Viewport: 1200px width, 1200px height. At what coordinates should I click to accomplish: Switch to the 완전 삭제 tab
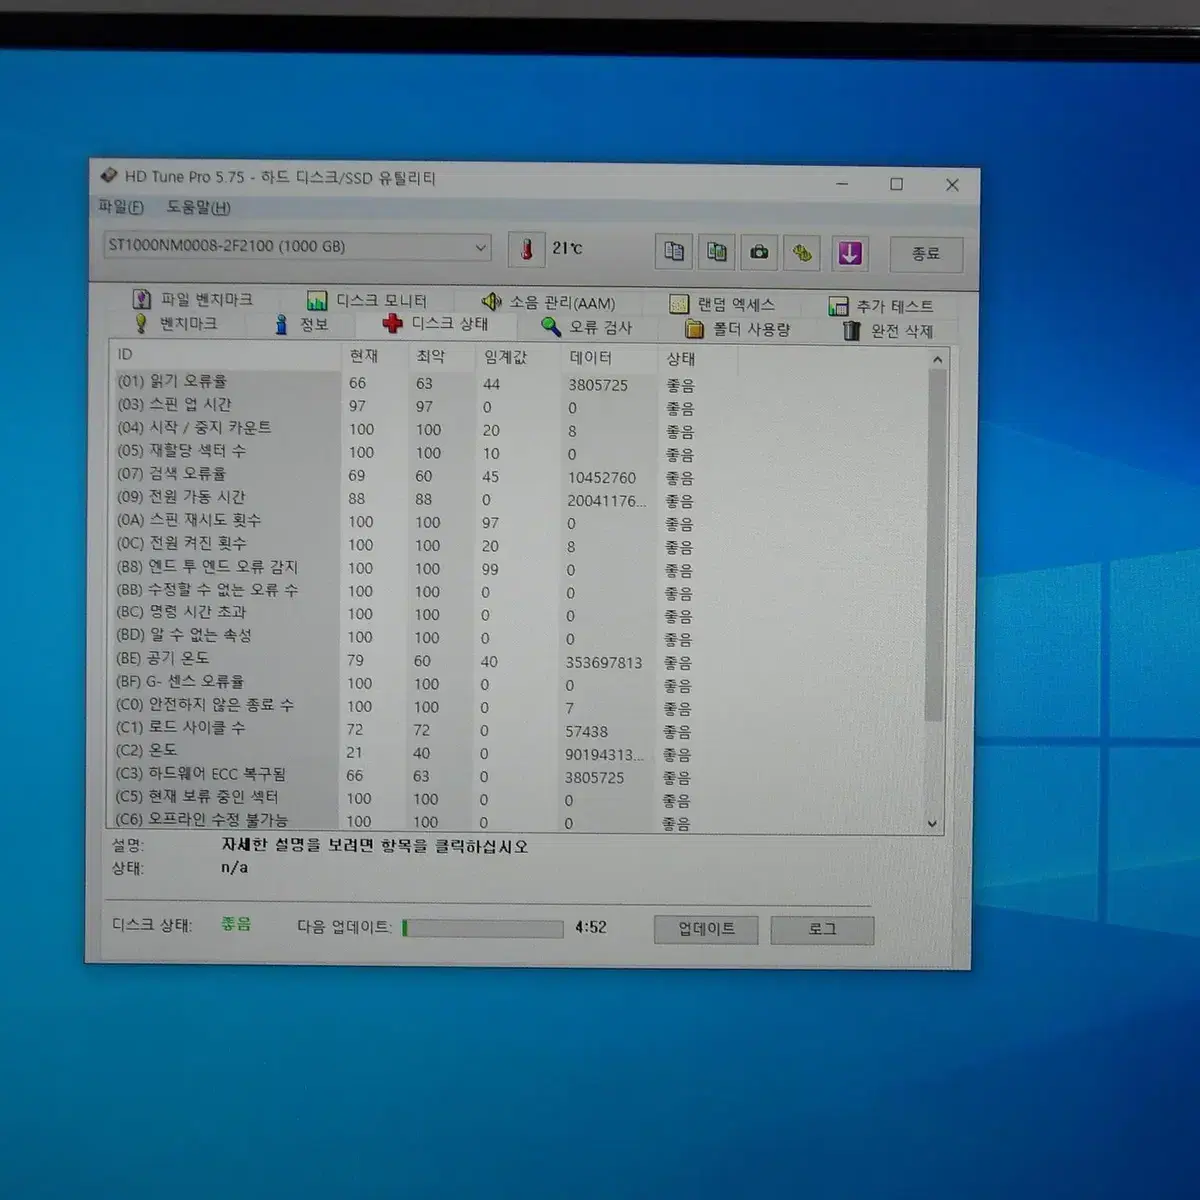click(x=888, y=330)
